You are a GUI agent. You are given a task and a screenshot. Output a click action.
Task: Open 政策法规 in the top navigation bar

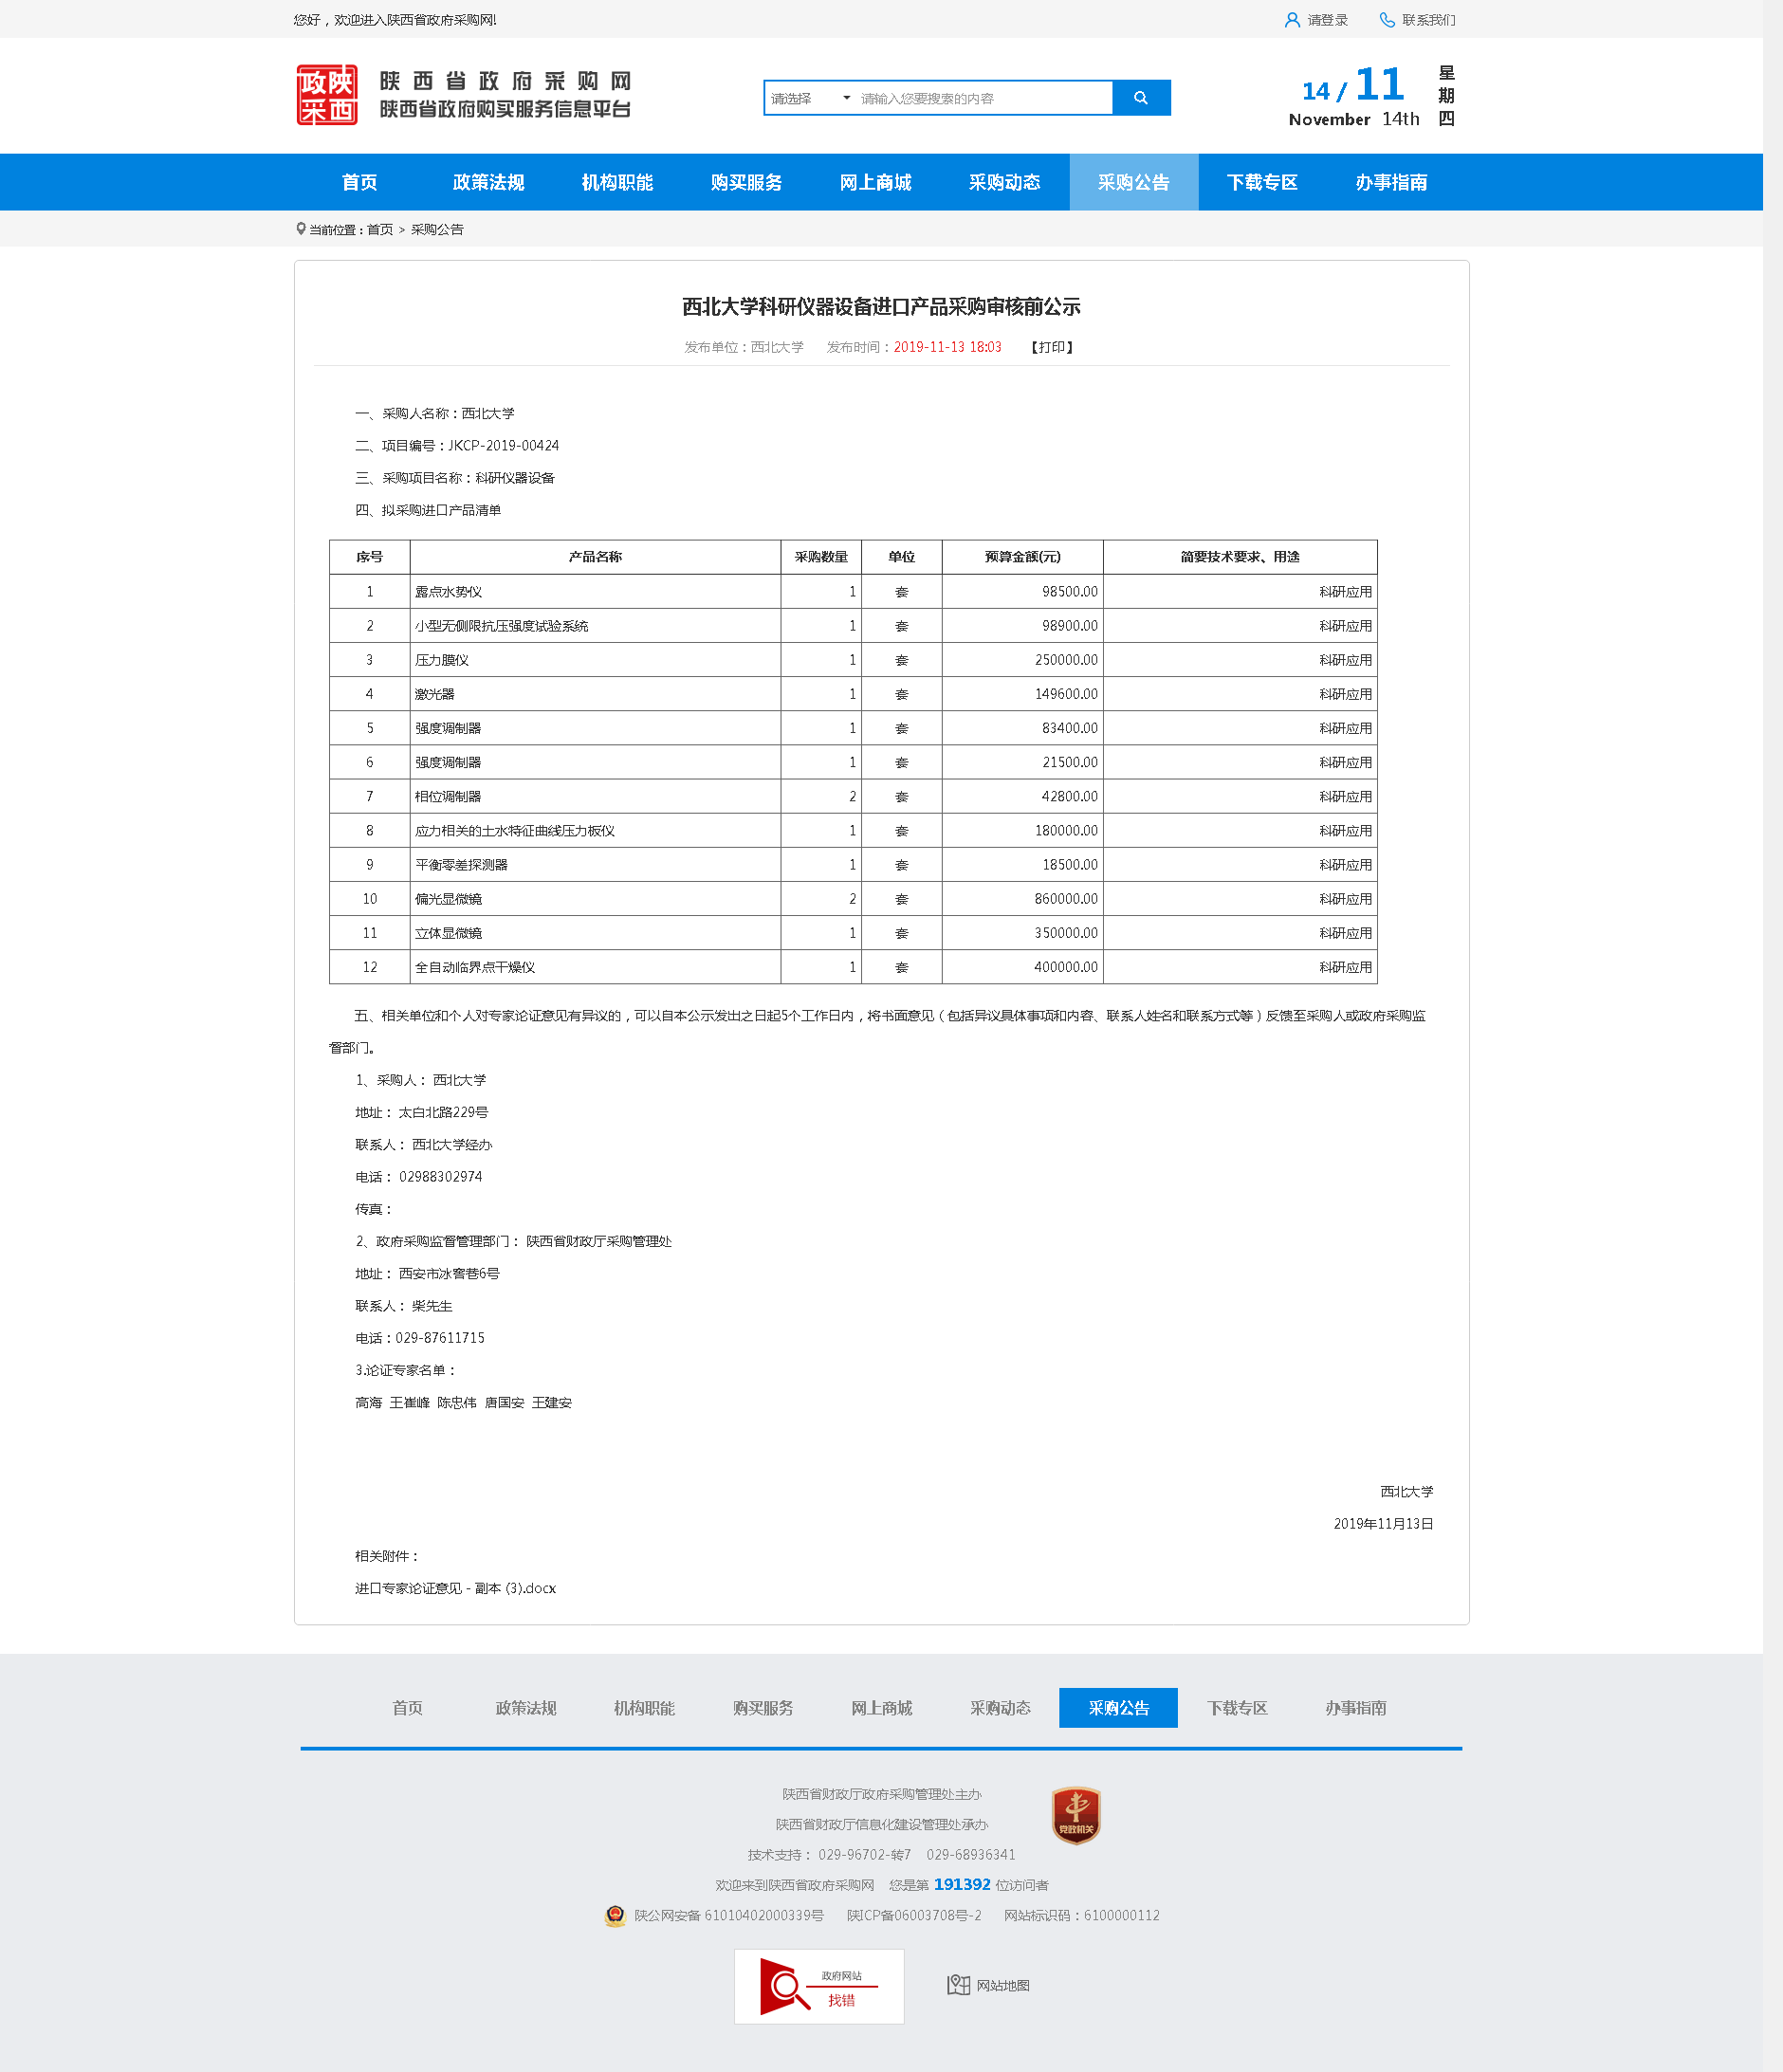point(489,182)
